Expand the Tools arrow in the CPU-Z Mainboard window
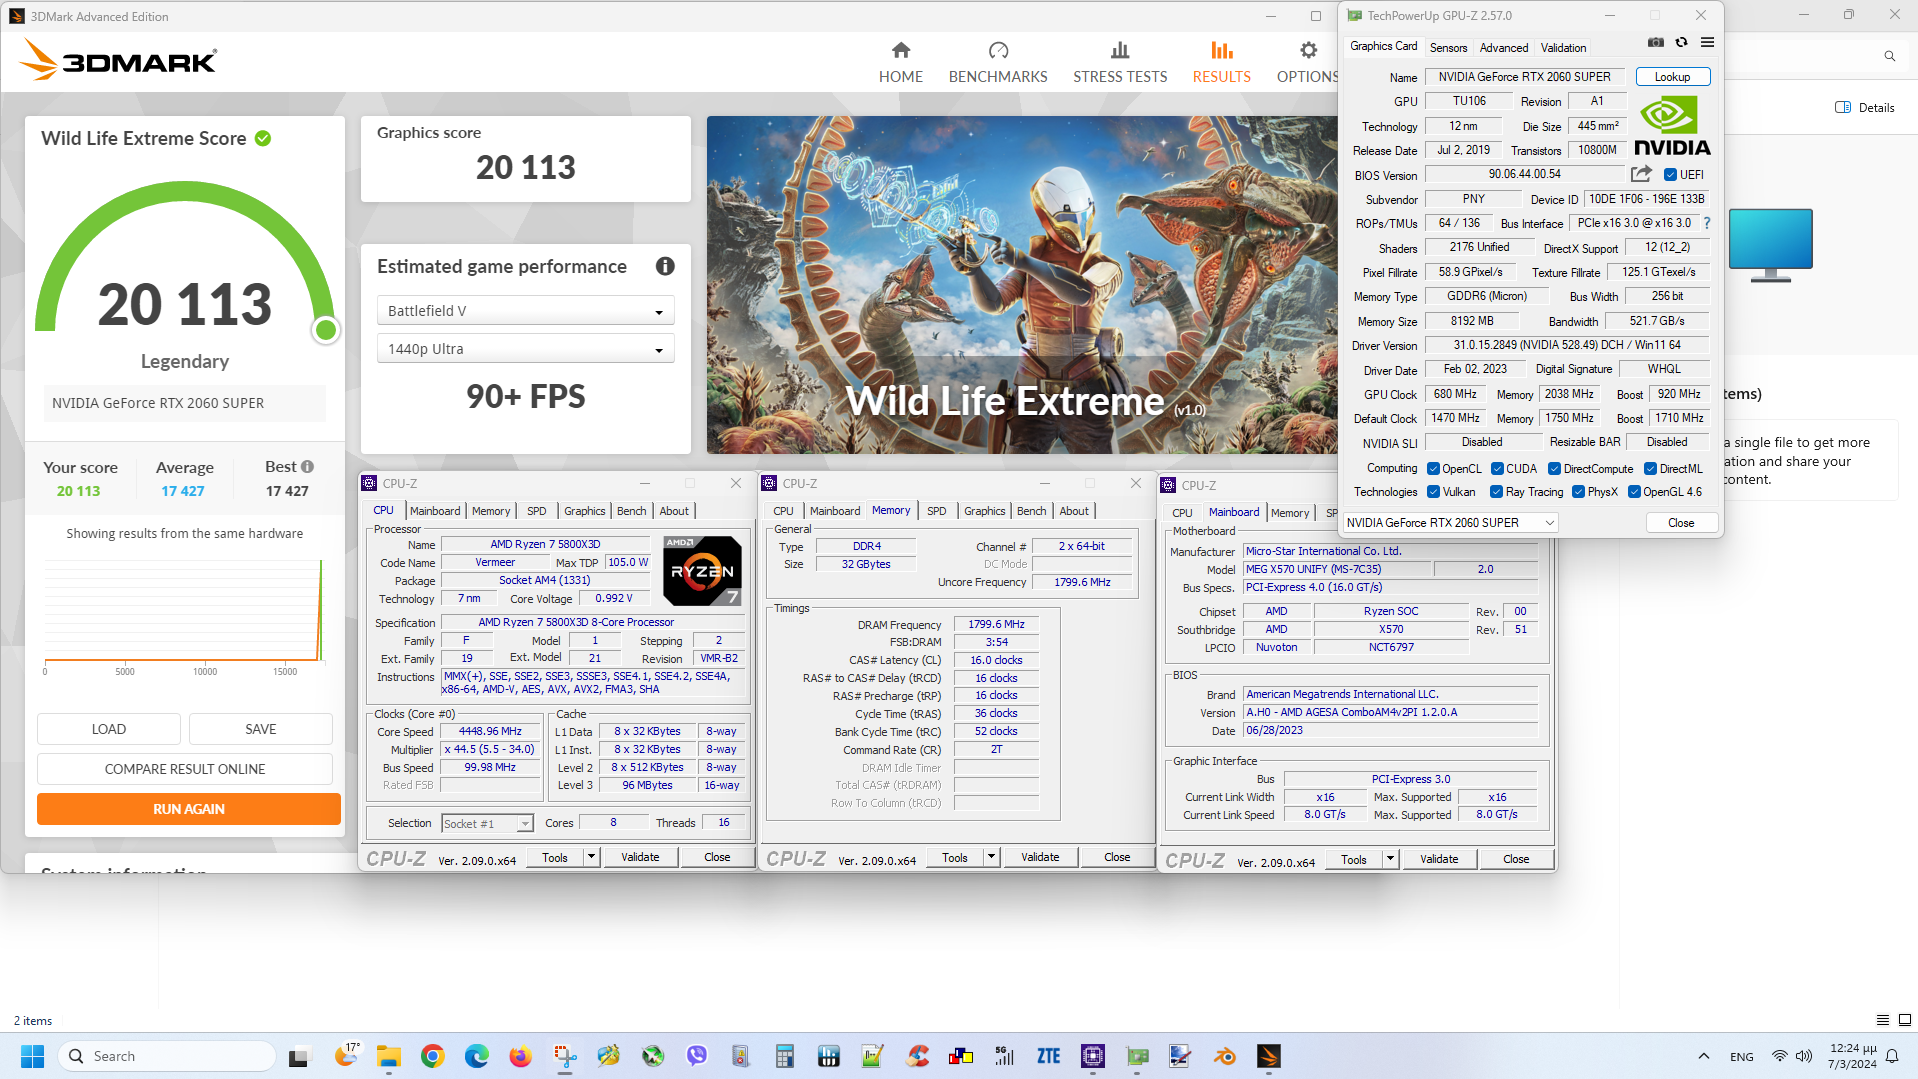This screenshot has height=1079, width=1918. point(1390,858)
